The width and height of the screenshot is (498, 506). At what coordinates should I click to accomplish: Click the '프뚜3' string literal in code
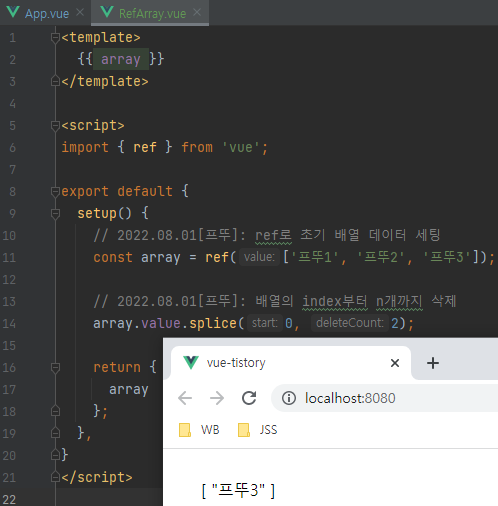[447, 257]
